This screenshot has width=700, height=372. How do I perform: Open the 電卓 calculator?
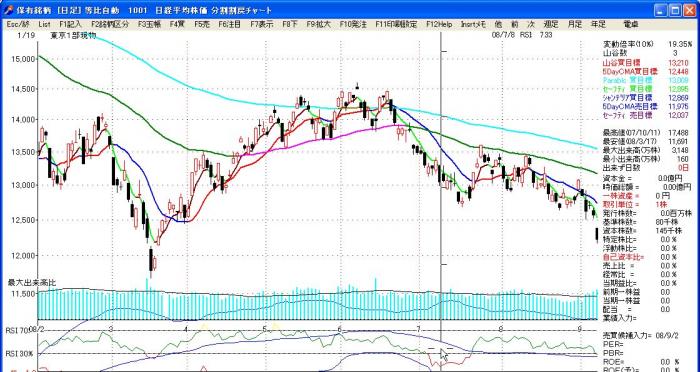[x=630, y=25]
